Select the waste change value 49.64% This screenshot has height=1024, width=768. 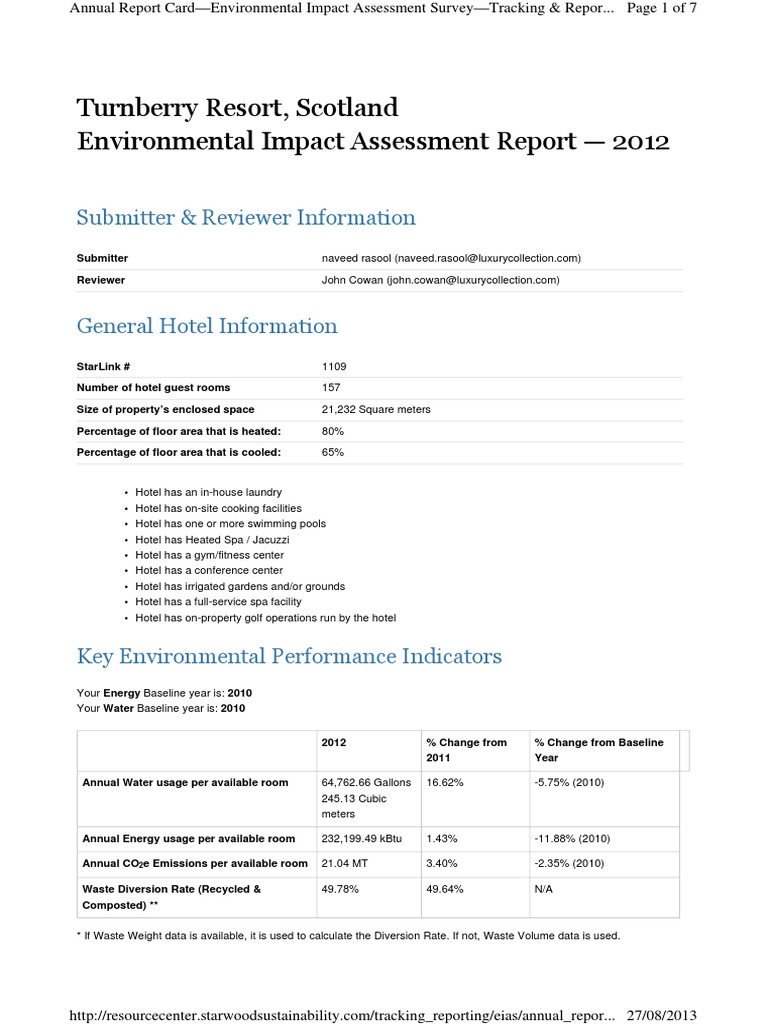pos(445,889)
